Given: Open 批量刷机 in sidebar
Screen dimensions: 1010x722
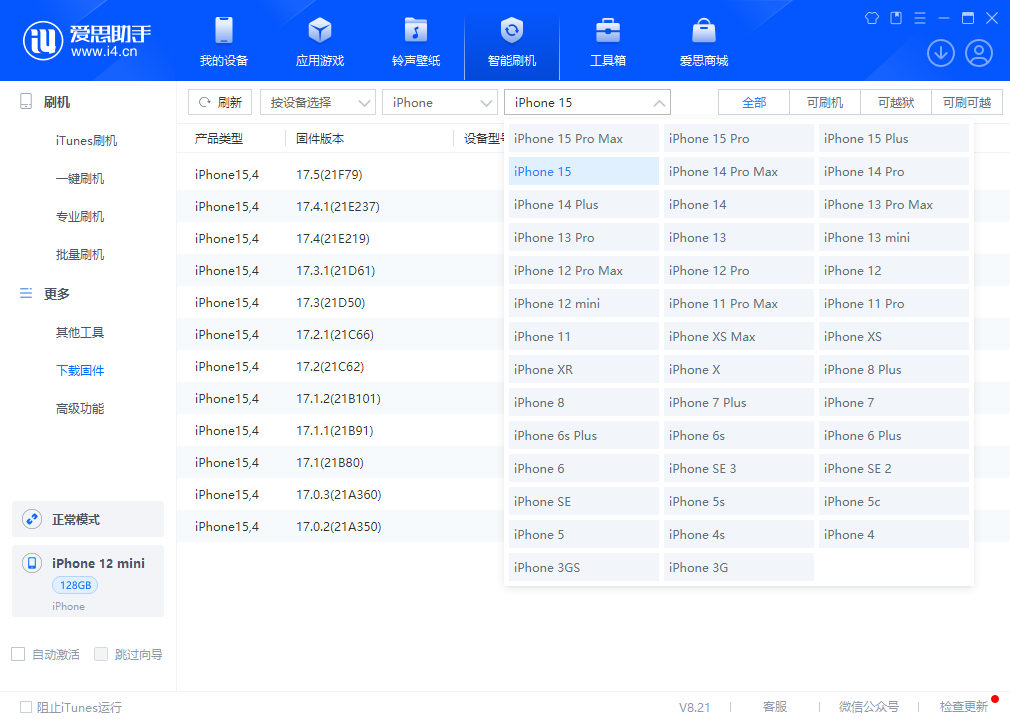Looking at the screenshot, I should pyautogui.click(x=80, y=254).
